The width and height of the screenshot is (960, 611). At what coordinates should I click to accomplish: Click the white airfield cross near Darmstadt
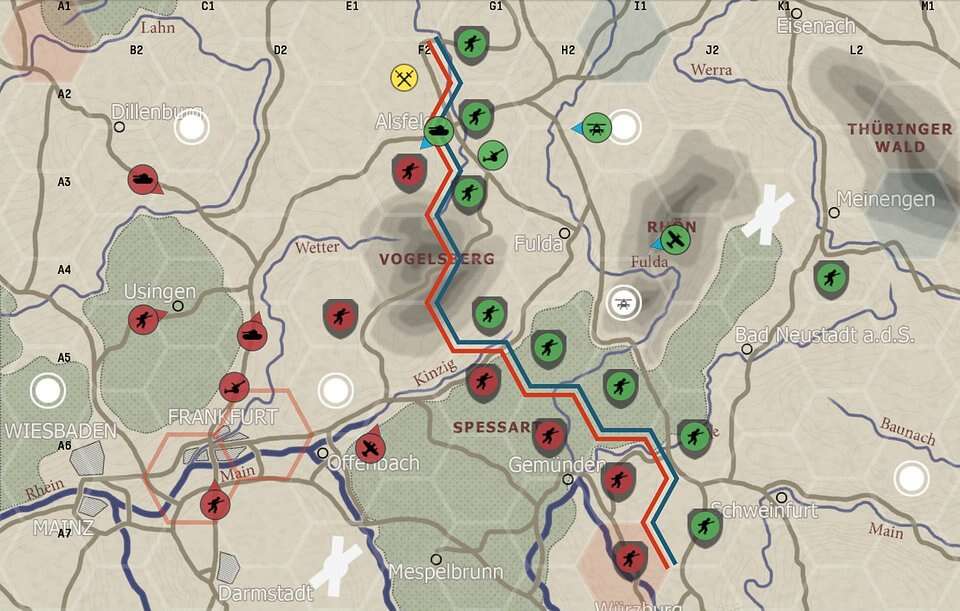click(x=336, y=565)
